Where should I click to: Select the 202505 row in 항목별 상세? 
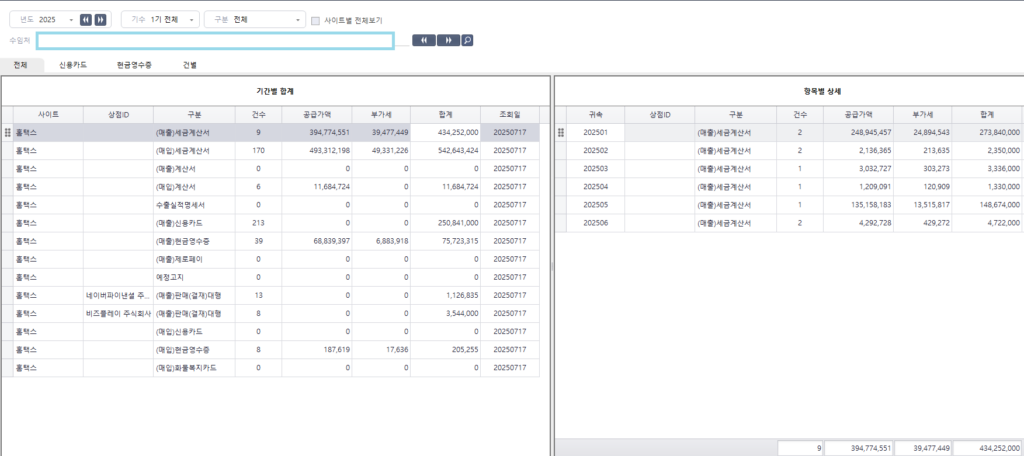click(x=596, y=204)
